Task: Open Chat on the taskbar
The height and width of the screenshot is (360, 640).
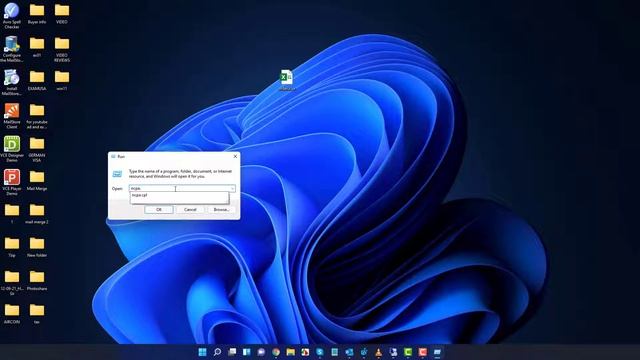Action: coord(261,352)
